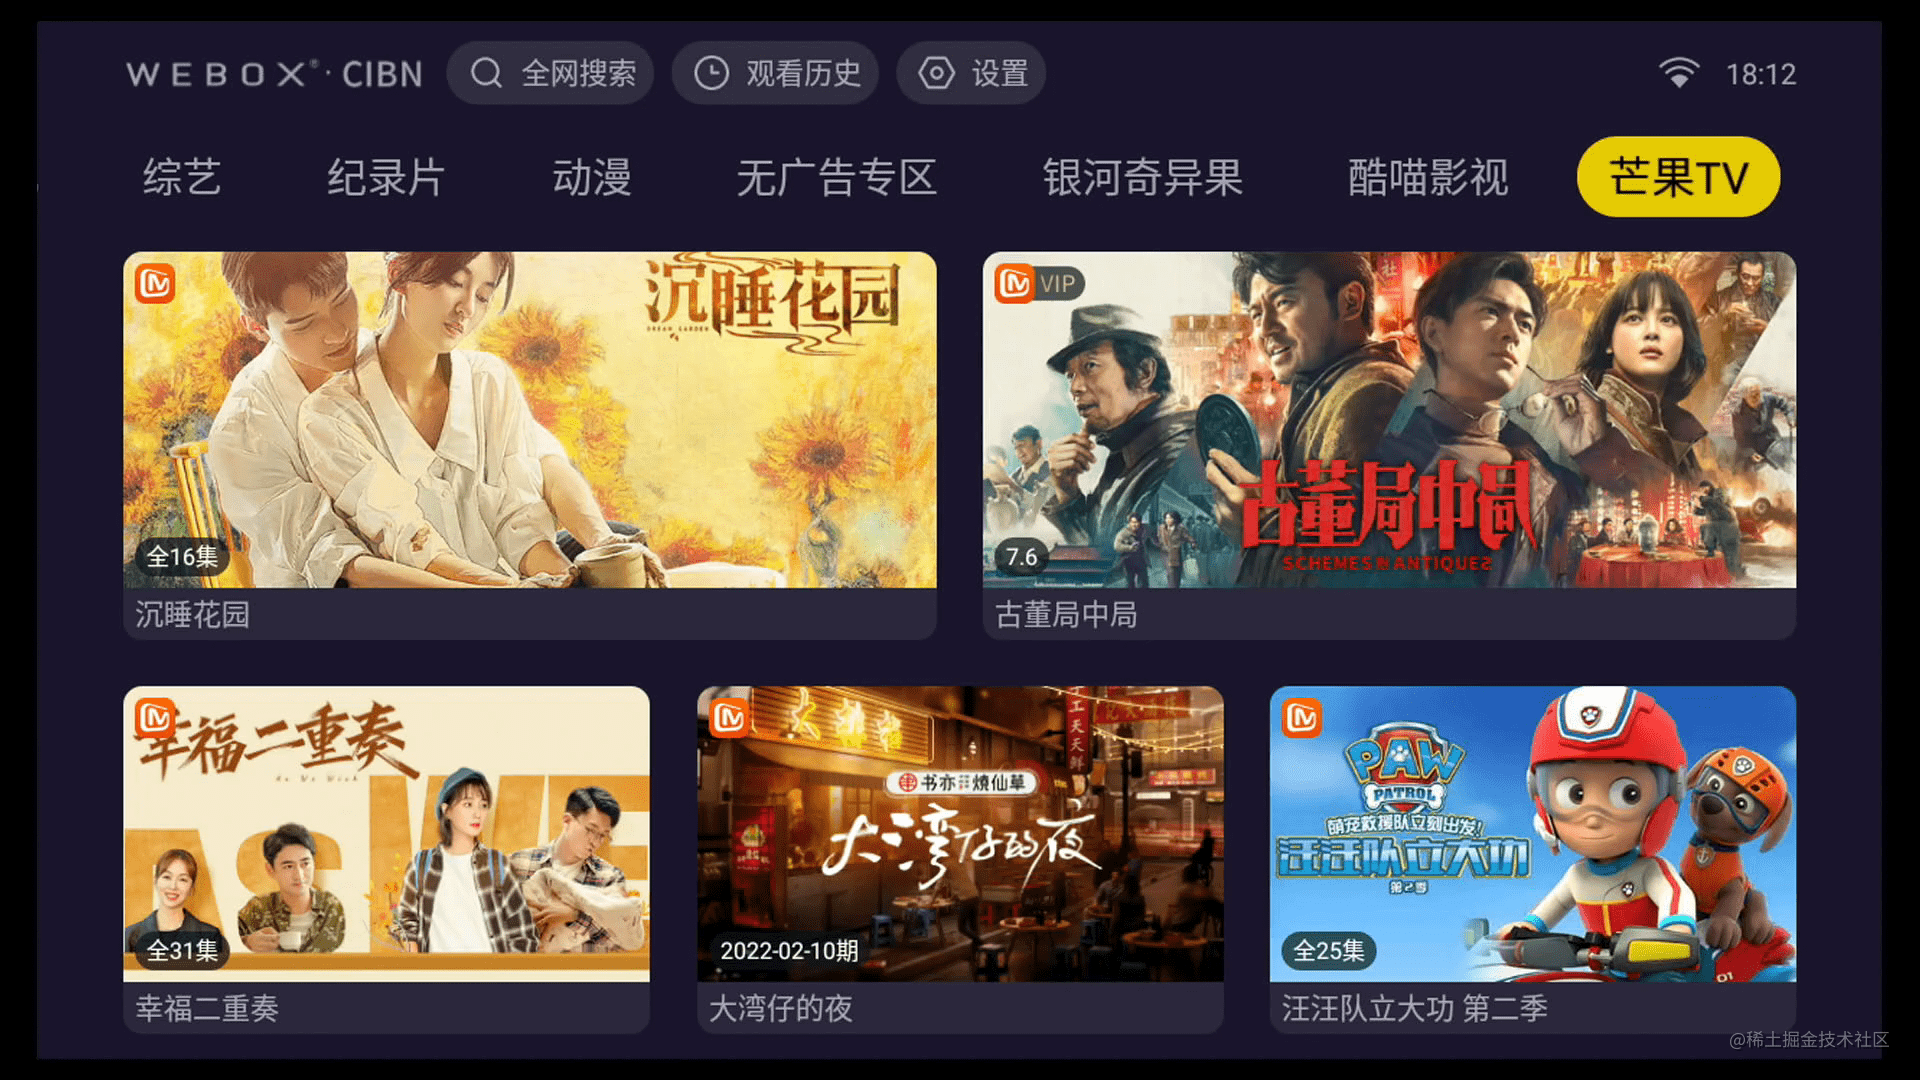Switch to the 综艺 tab

tap(182, 177)
